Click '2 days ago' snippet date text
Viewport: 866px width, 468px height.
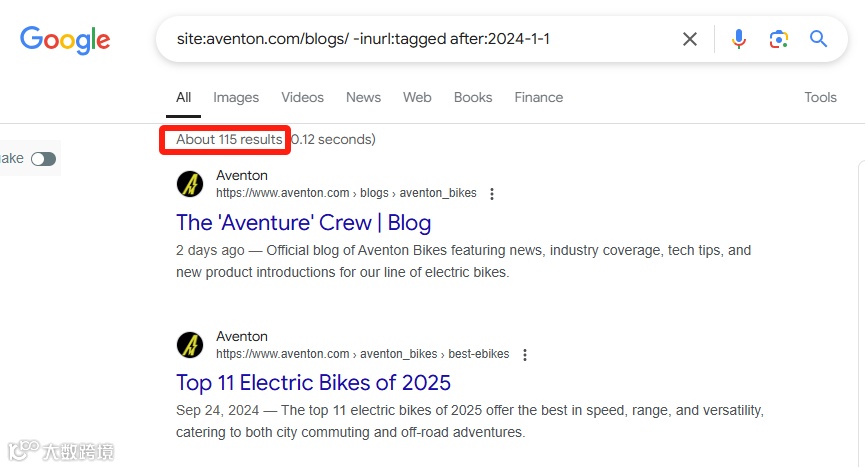[x=210, y=251]
